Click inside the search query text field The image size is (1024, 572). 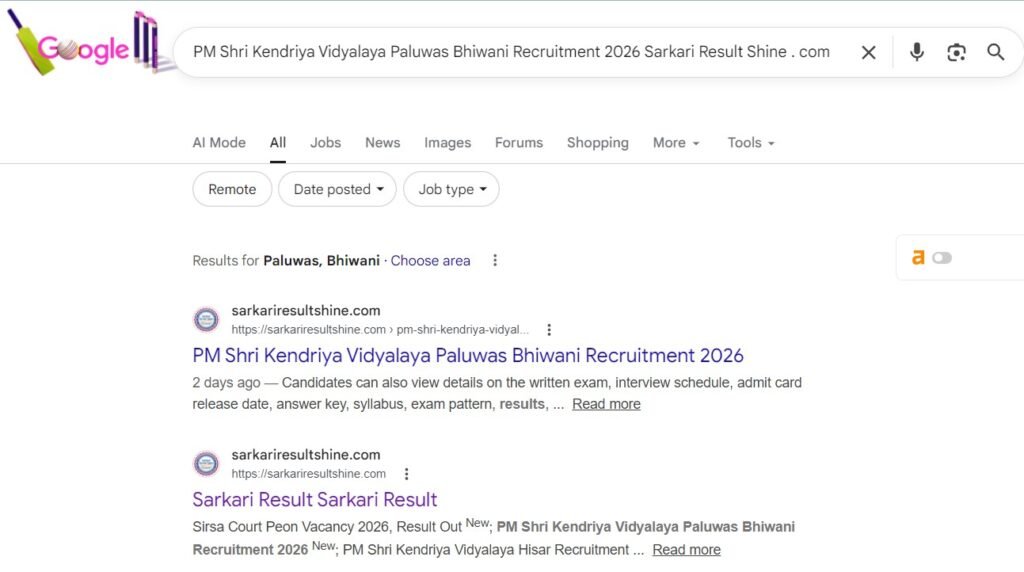click(x=510, y=52)
